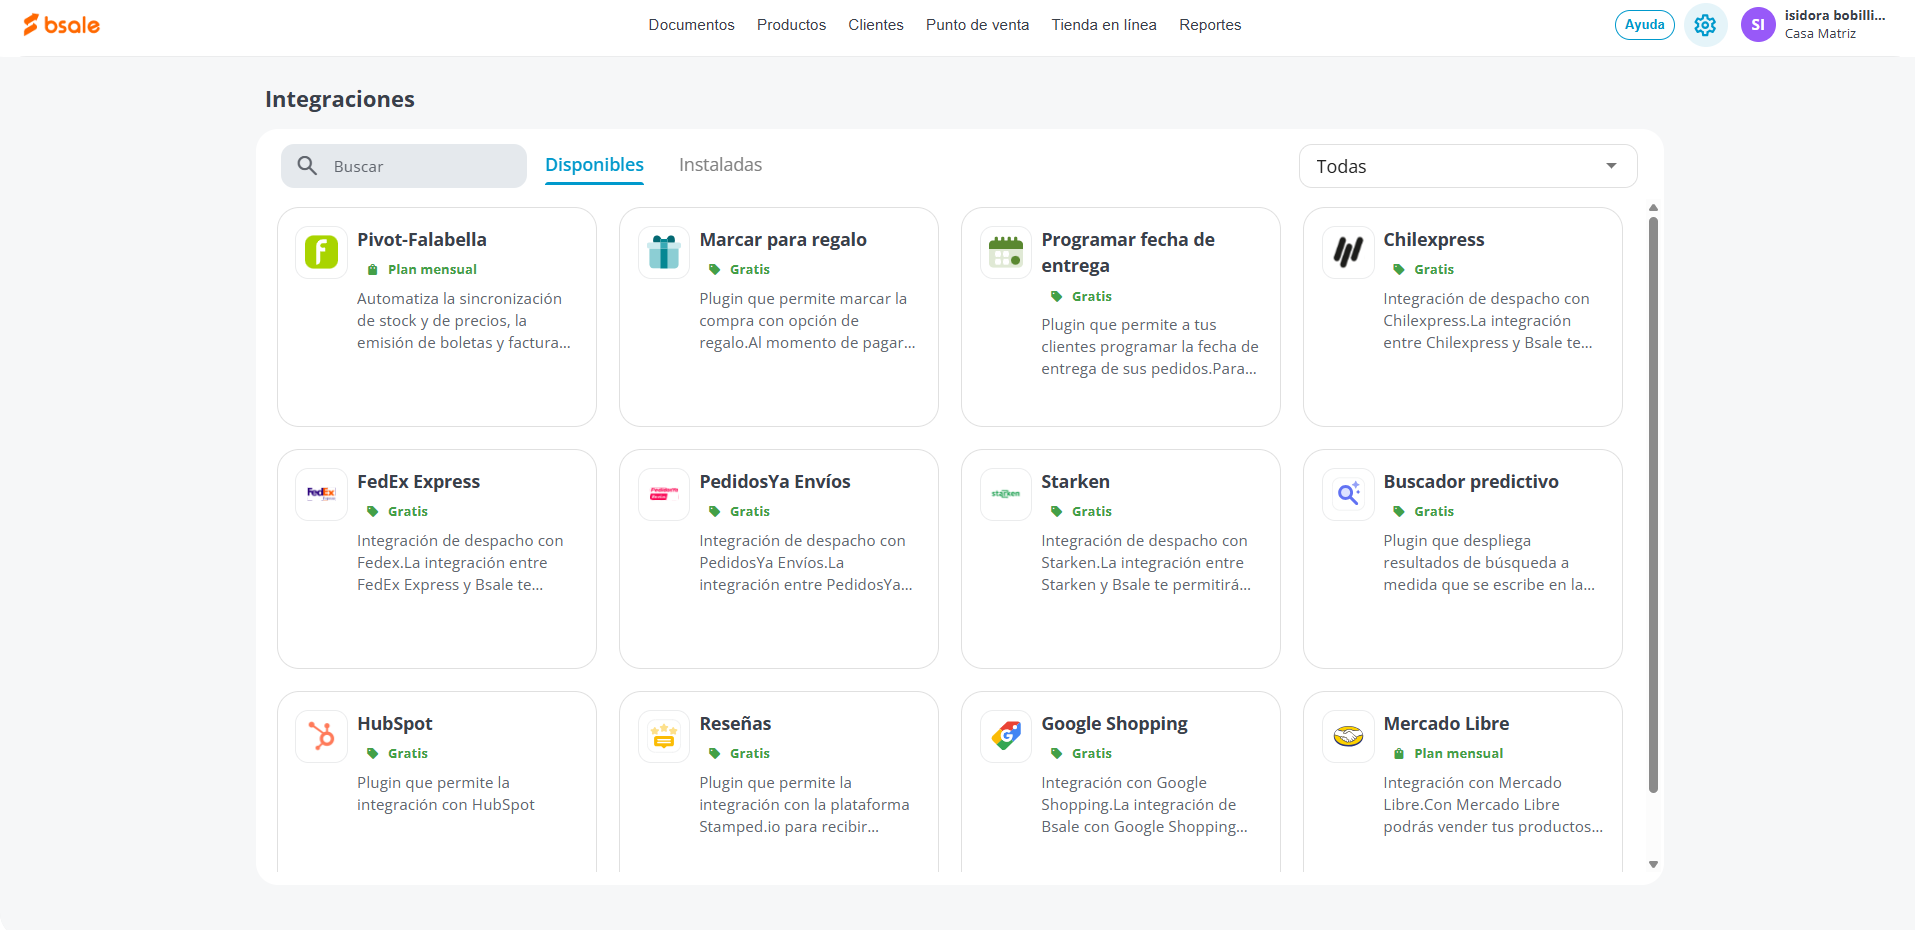
Task: Open the Google Shopping integration title
Action: tap(1114, 724)
